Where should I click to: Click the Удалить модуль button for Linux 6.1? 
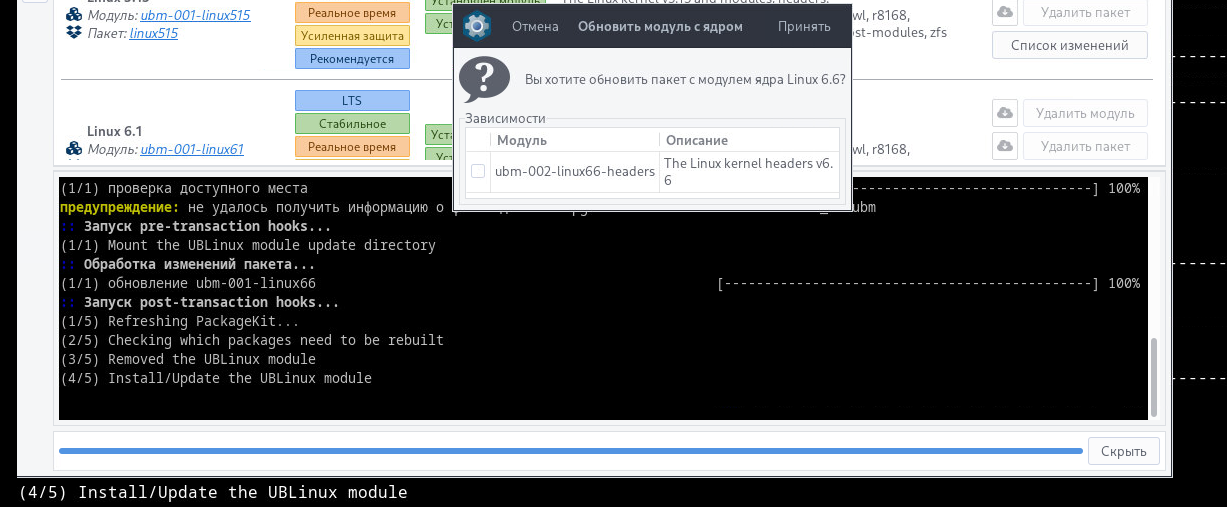[x=1085, y=113]
